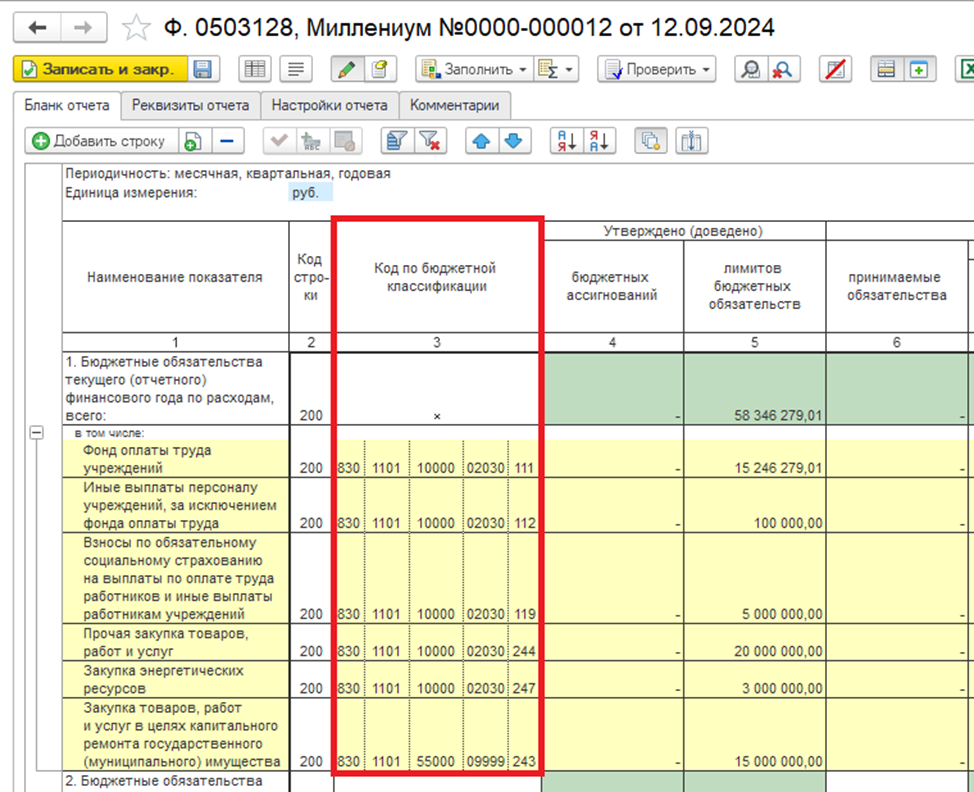Toggle the overlapping sheets icon

[x=651, y=141]
